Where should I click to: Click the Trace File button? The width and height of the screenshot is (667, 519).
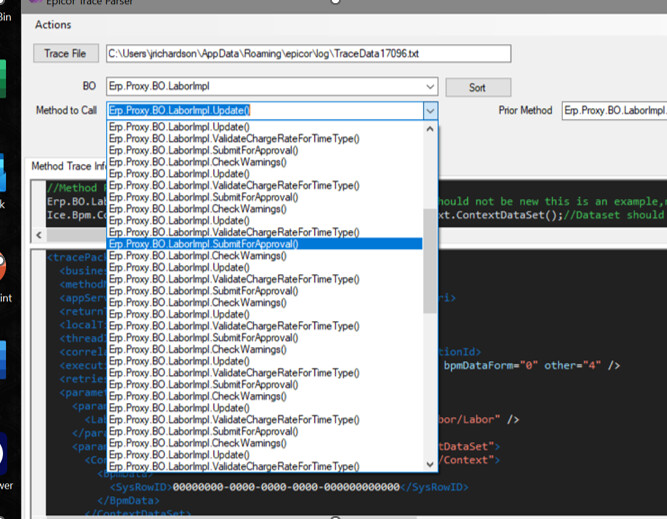65,53
